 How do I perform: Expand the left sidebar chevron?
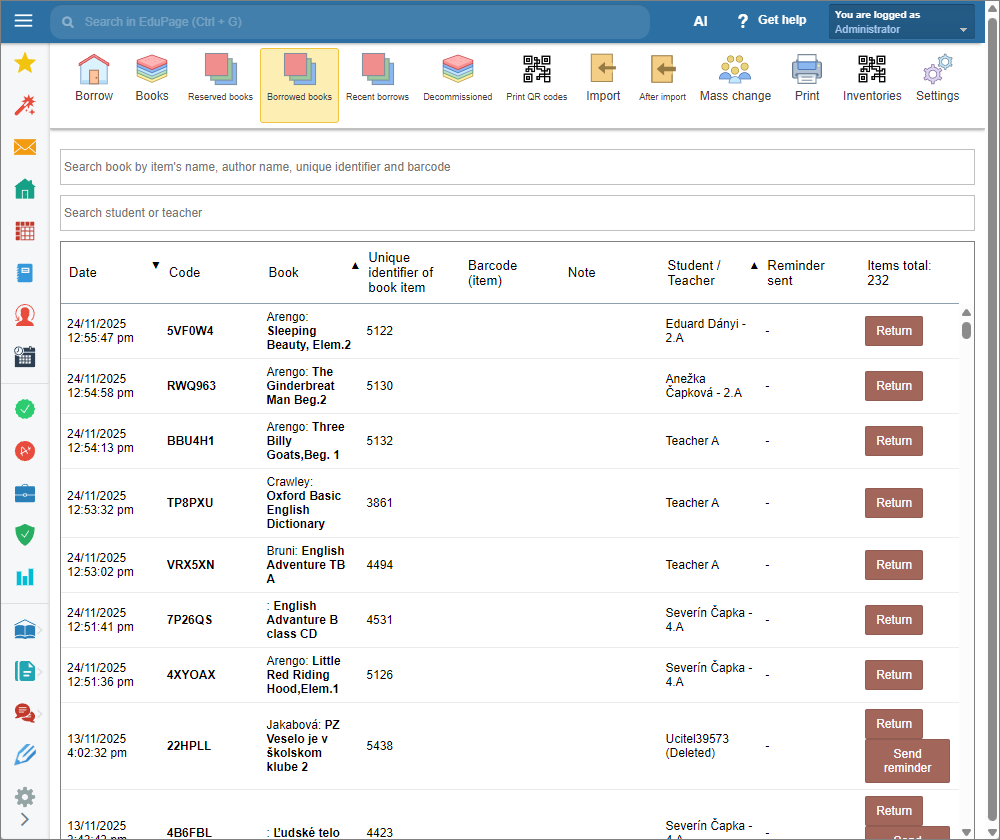pyautogui.click(x=25, y=819)
